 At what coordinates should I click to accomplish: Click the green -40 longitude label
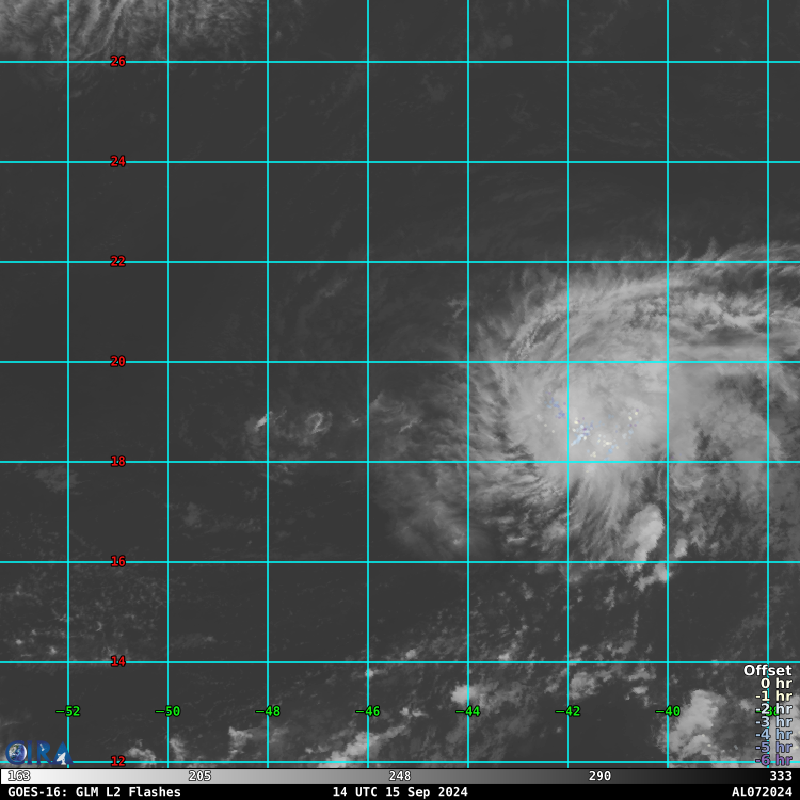click(x=668, y=712)
